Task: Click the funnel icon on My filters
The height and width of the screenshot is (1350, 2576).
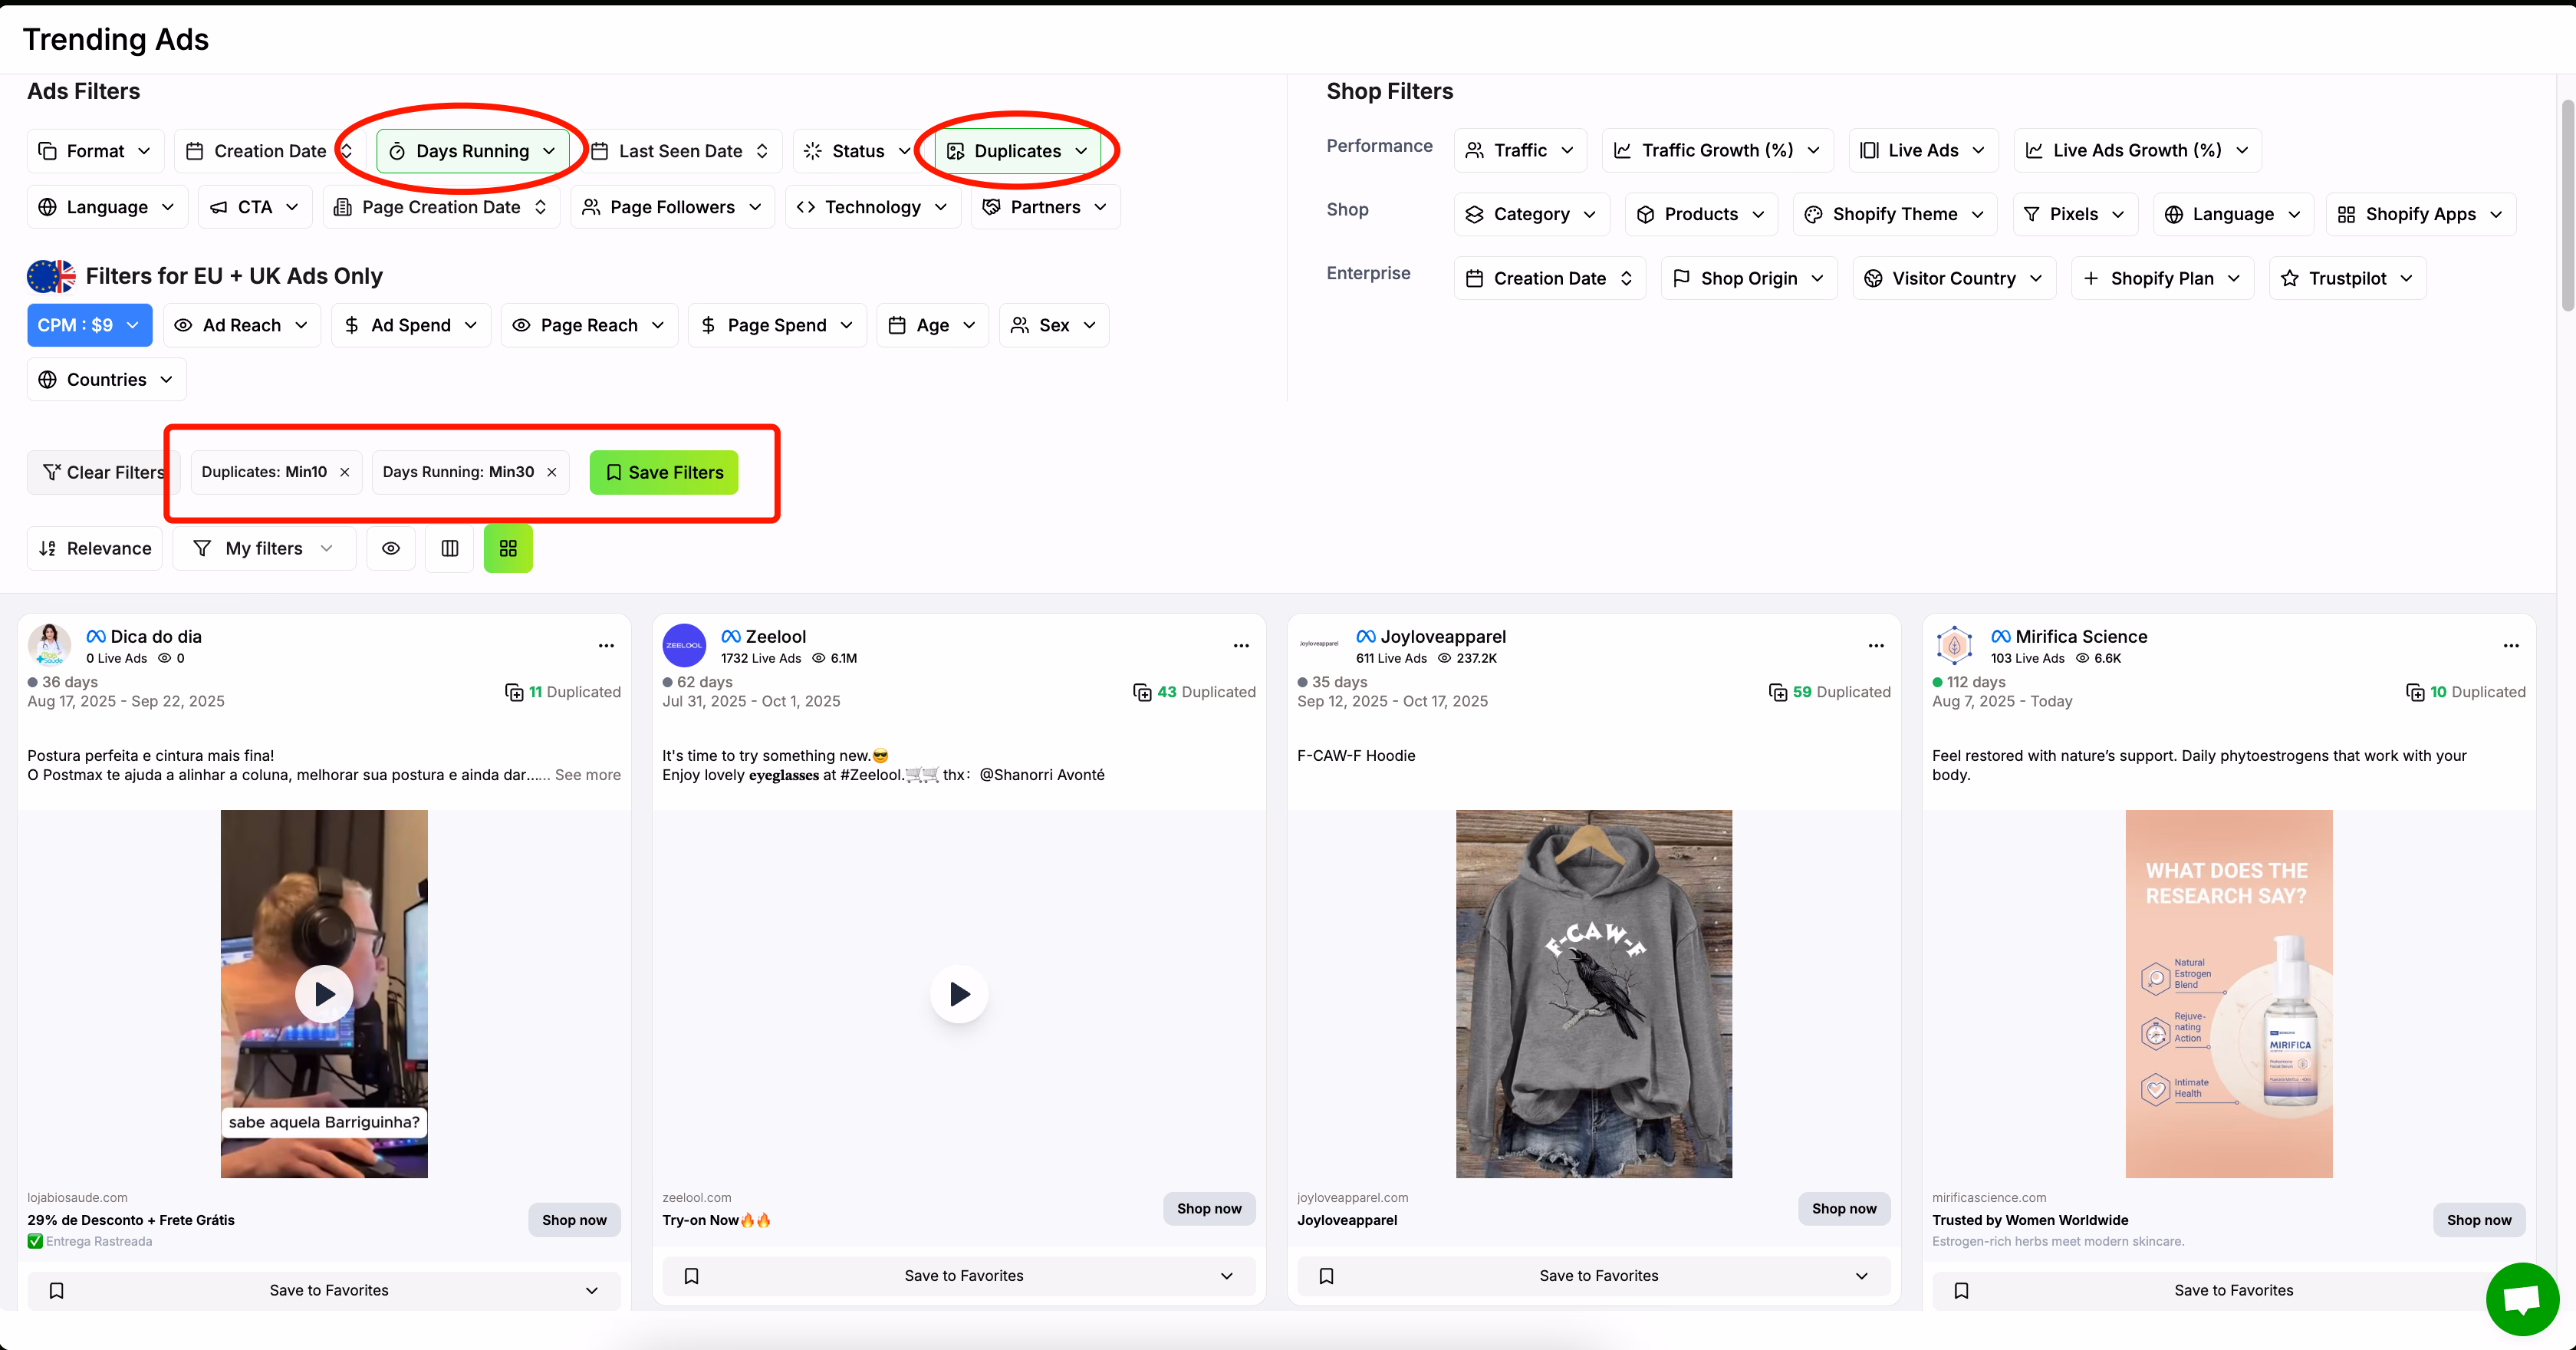Action: [202, 548]
